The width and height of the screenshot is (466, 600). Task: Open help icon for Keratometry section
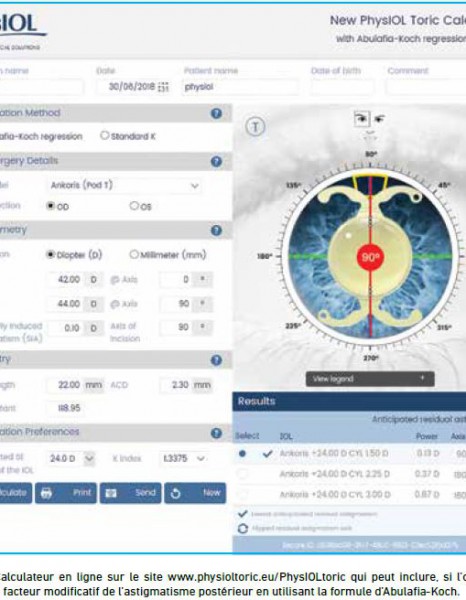point(216,230)
